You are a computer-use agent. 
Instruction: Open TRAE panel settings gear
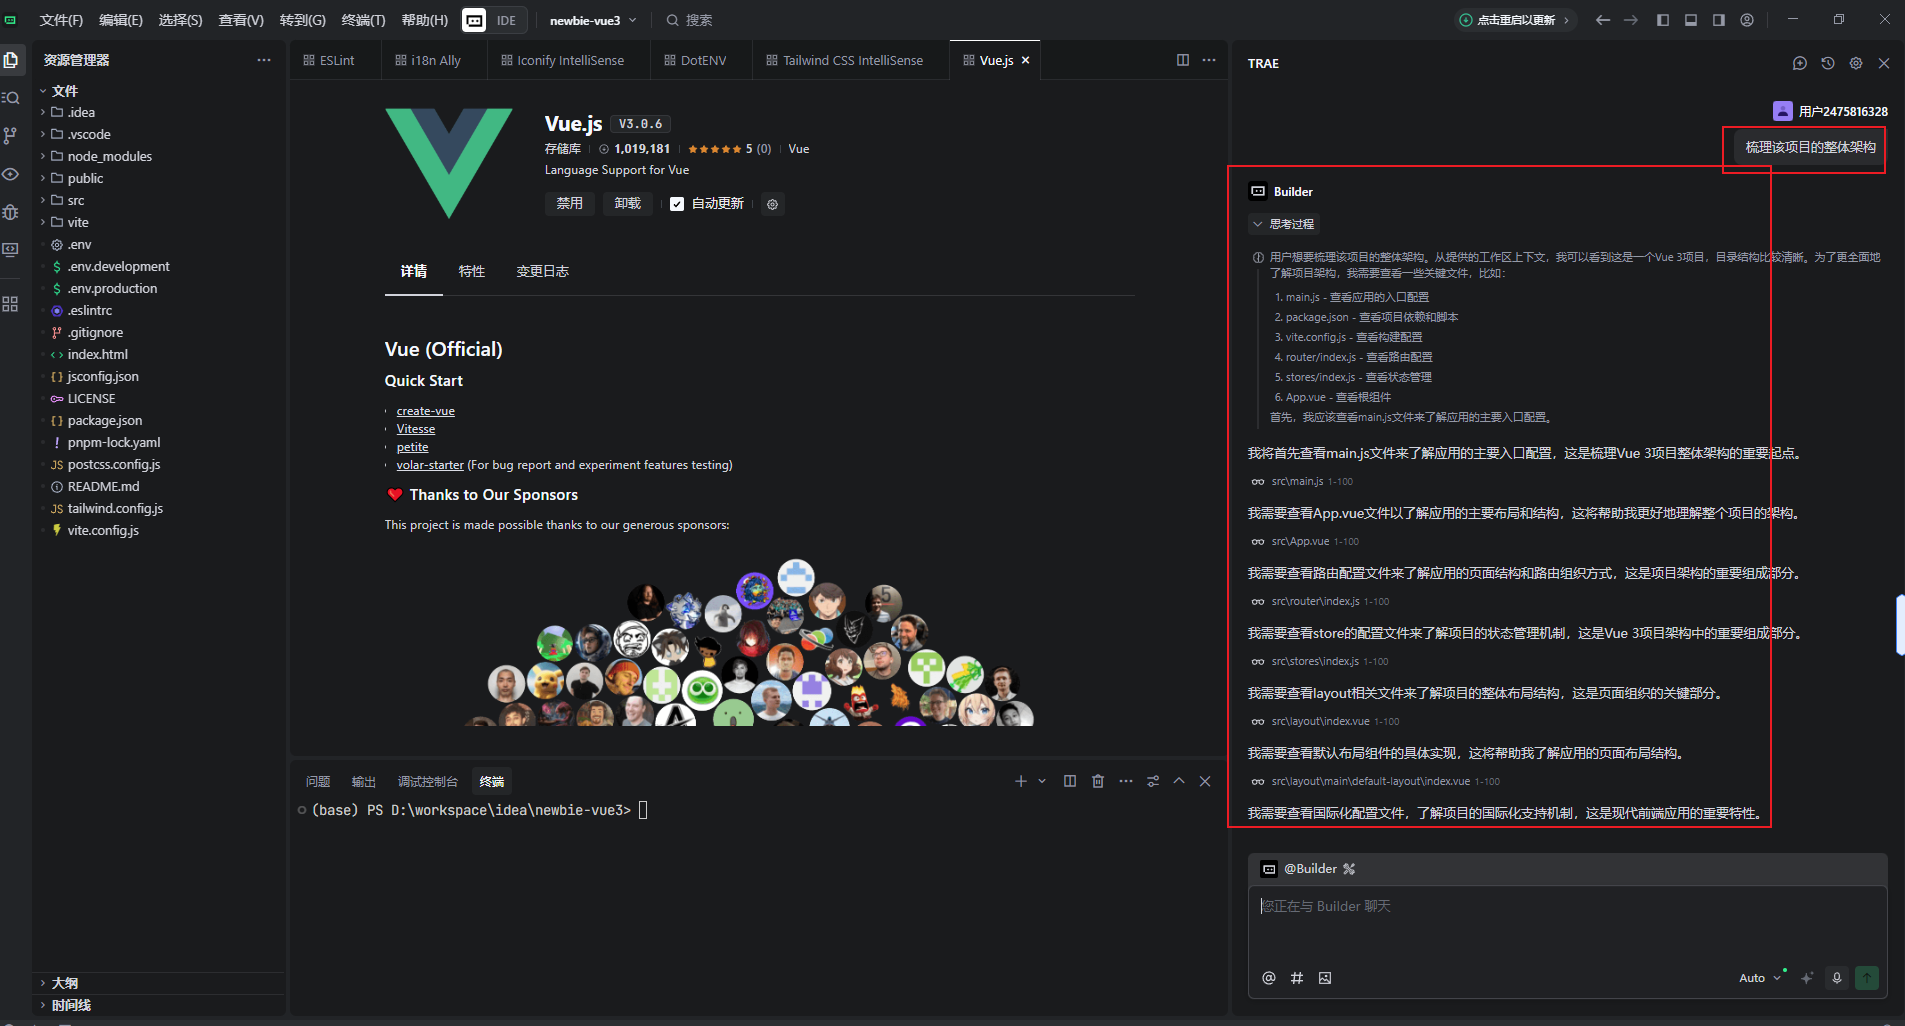tap(1856, 63)
